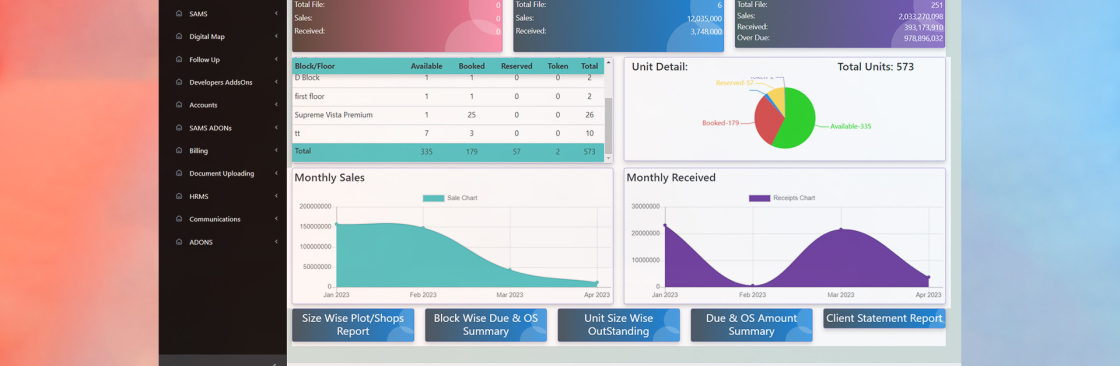The height and width of the screenshot is (366, 1120).
Task: Click the Block/Floor column header
Action: pyautogui.click(x=315, y=66)
